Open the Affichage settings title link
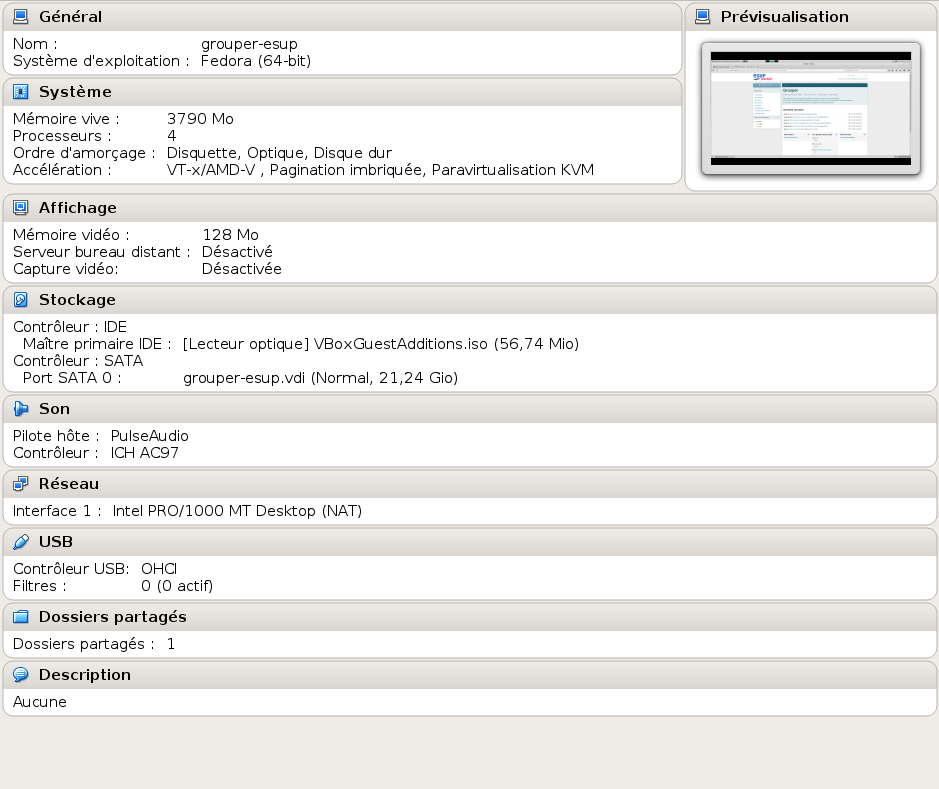 coord(78,208)
